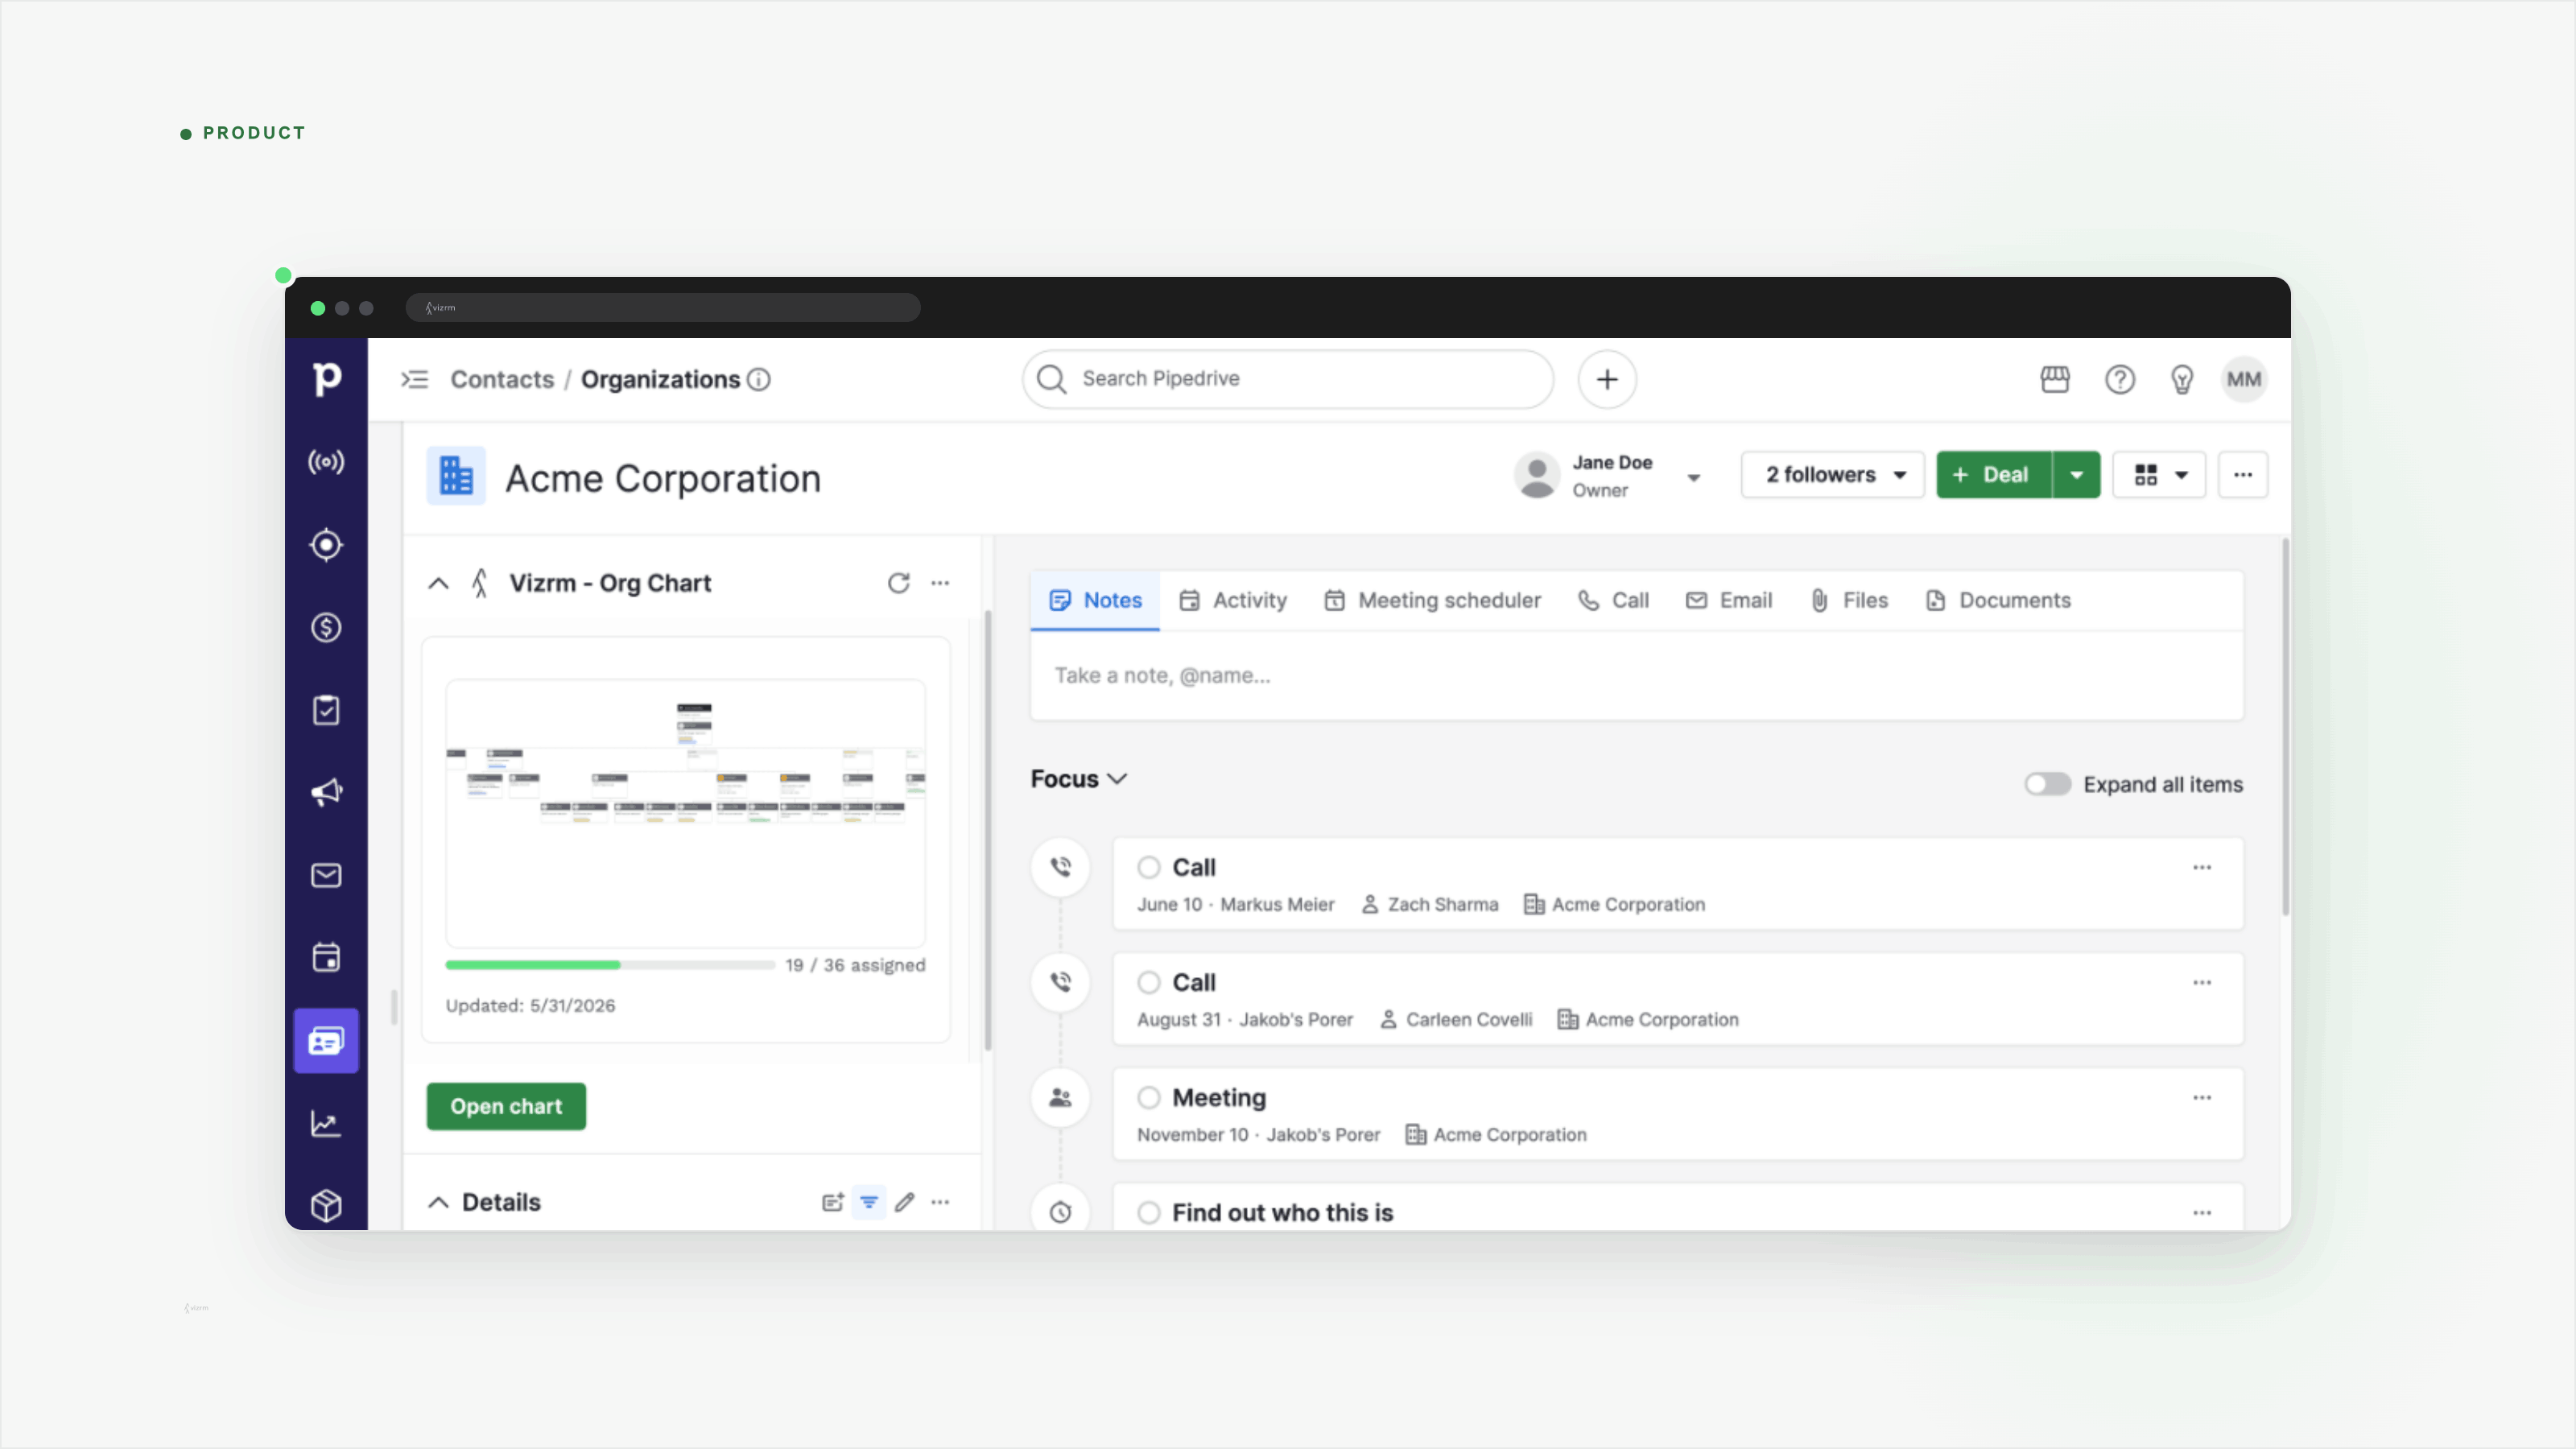
Task: Click the green + Deal button
Action: 1994,475
